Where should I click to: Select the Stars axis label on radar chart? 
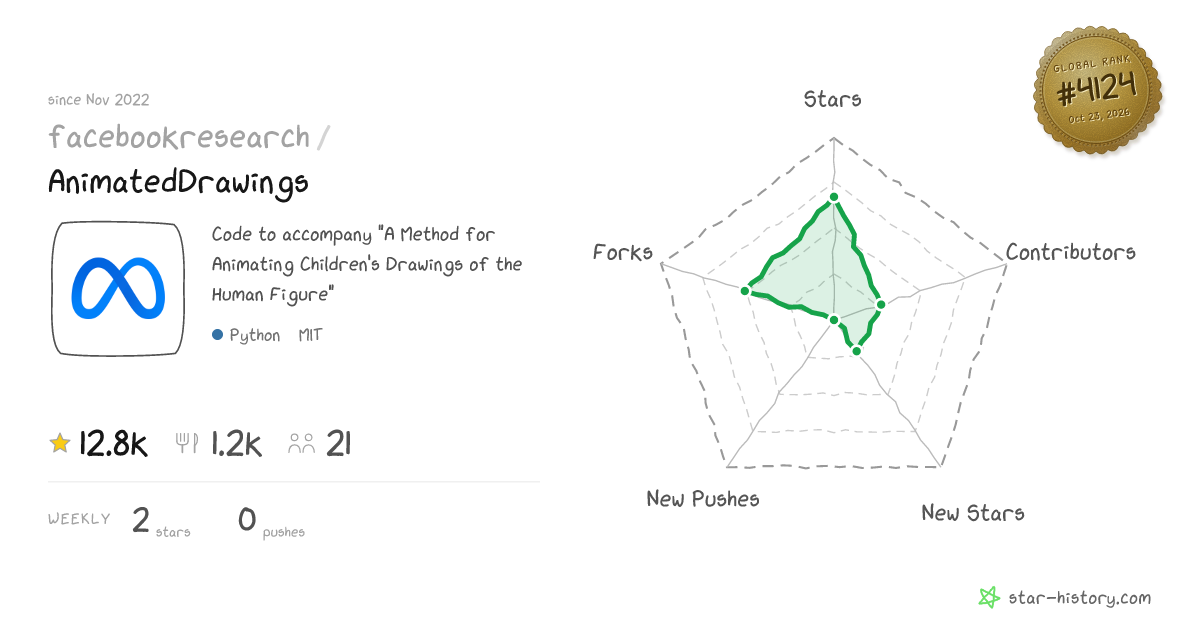(x=833, y=99)
